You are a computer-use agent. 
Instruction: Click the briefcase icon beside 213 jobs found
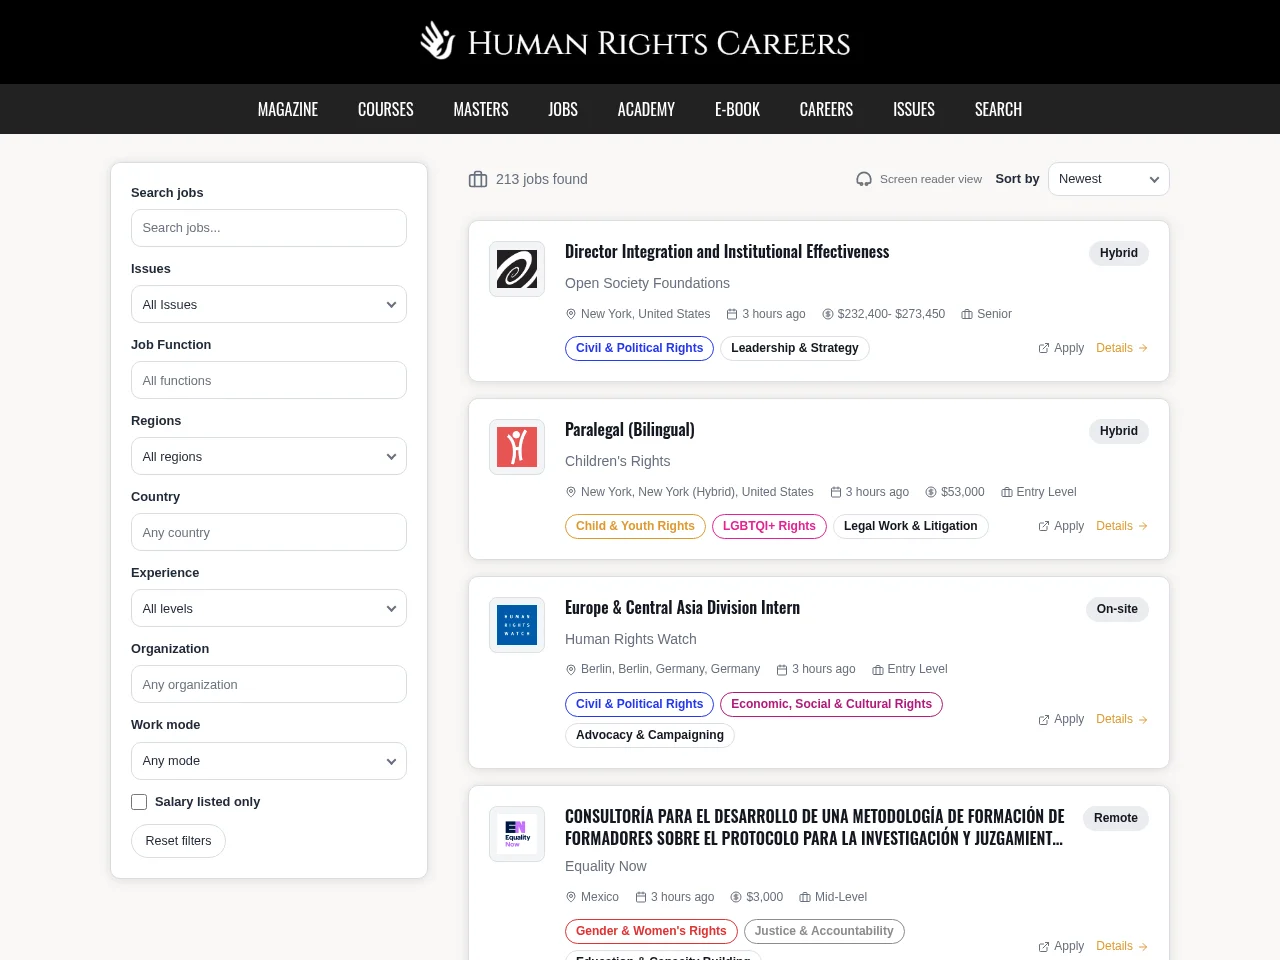tap(478, 179)
